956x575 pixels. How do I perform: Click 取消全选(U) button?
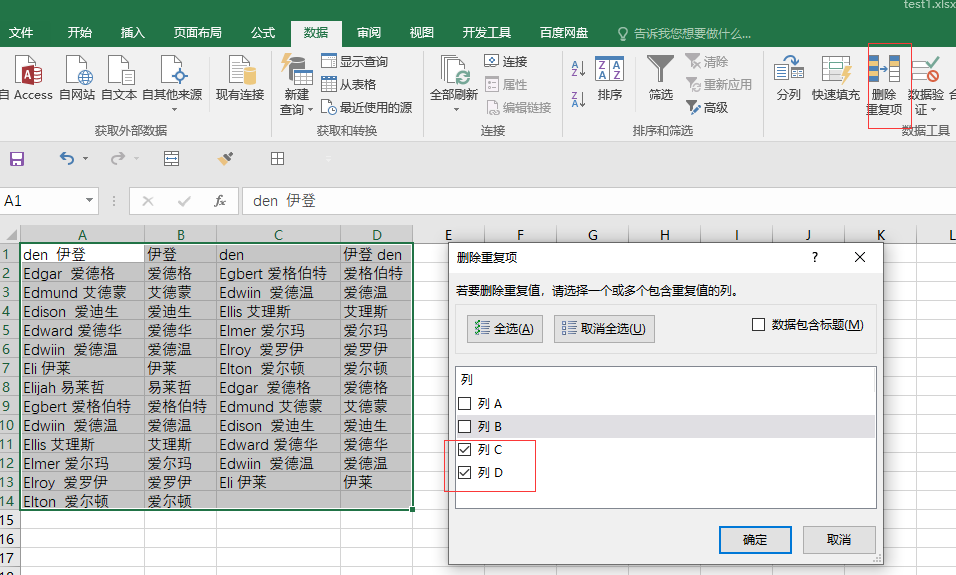tap(604, 329)
